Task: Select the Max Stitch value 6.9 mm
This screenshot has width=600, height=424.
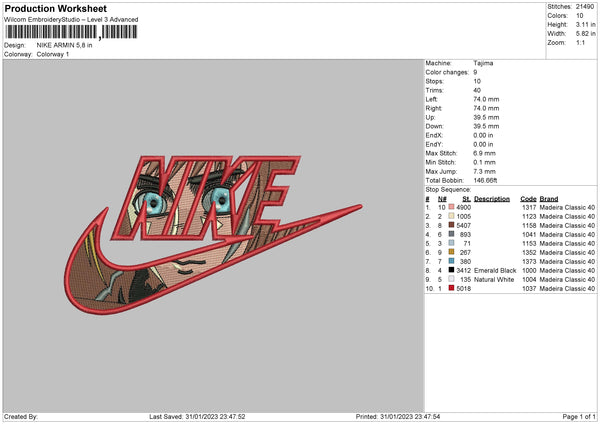Action: pyautogui.click(x=484, y=153)
